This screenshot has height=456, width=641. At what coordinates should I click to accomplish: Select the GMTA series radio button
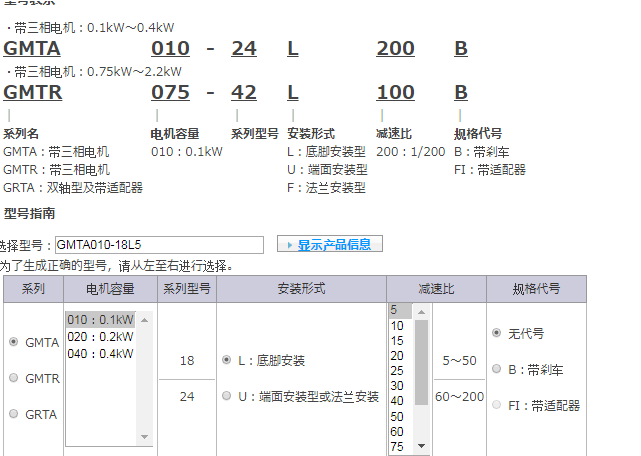(13, 341)
